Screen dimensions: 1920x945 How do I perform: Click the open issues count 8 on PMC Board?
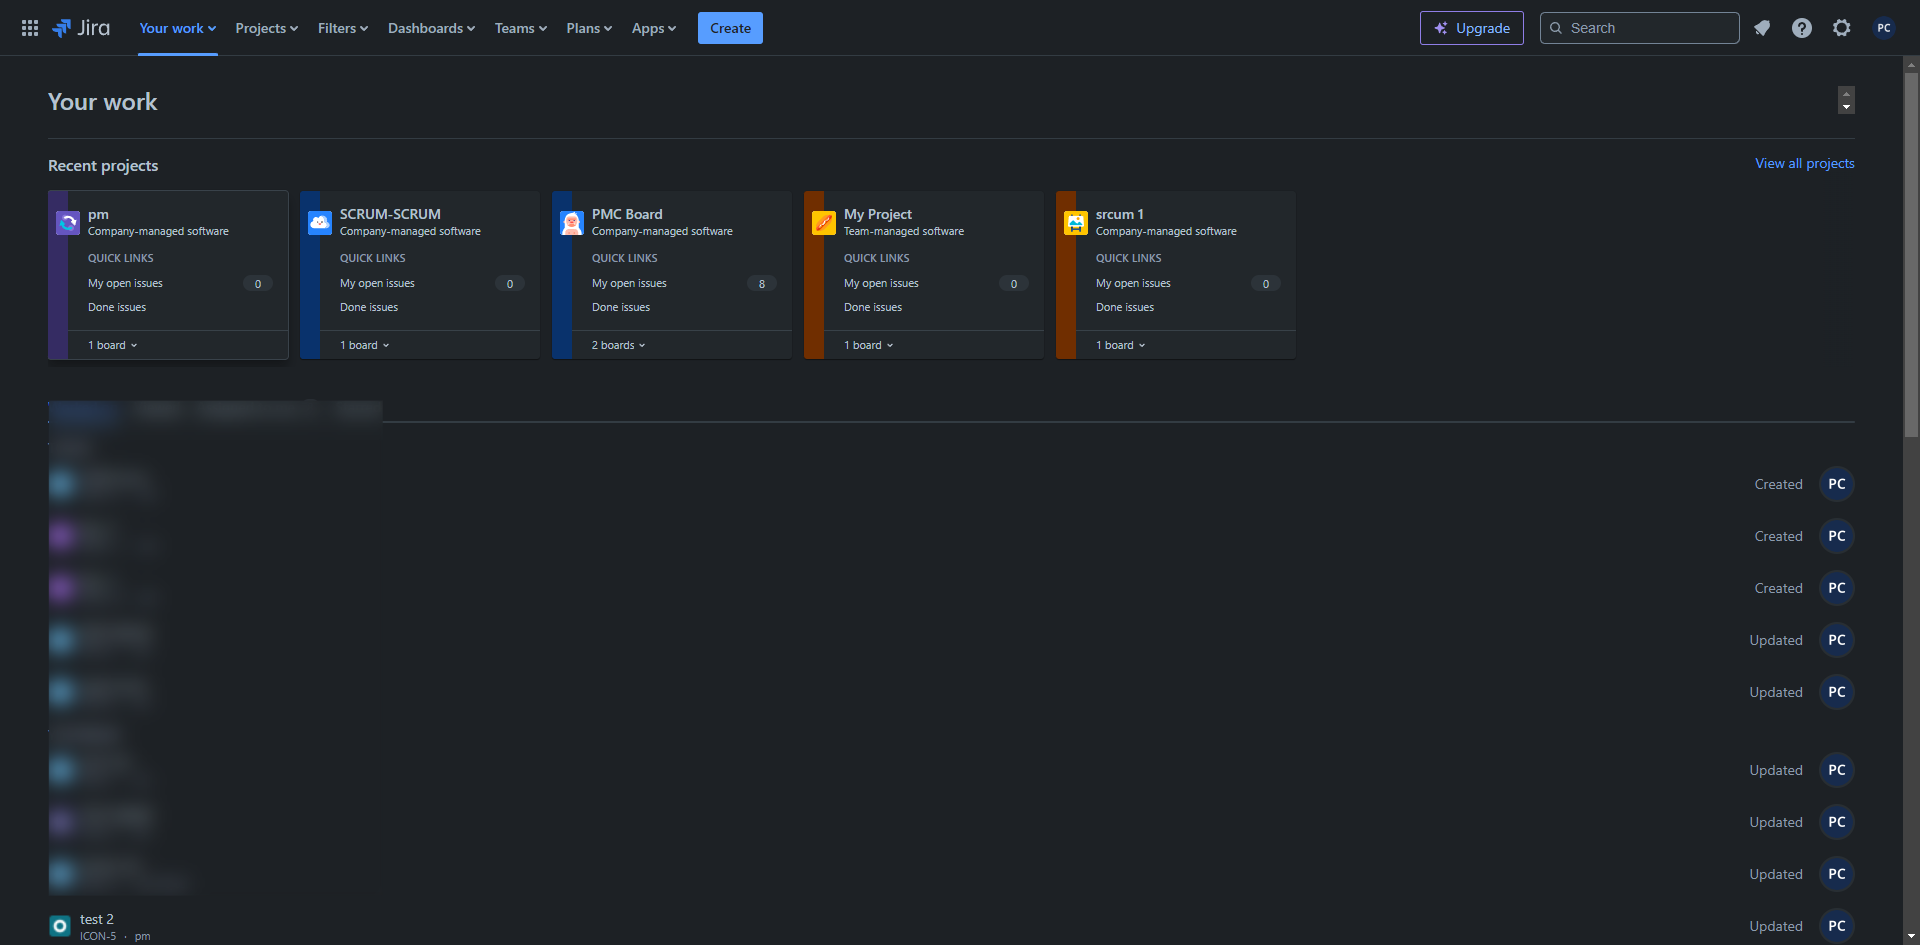pos(762,284)
